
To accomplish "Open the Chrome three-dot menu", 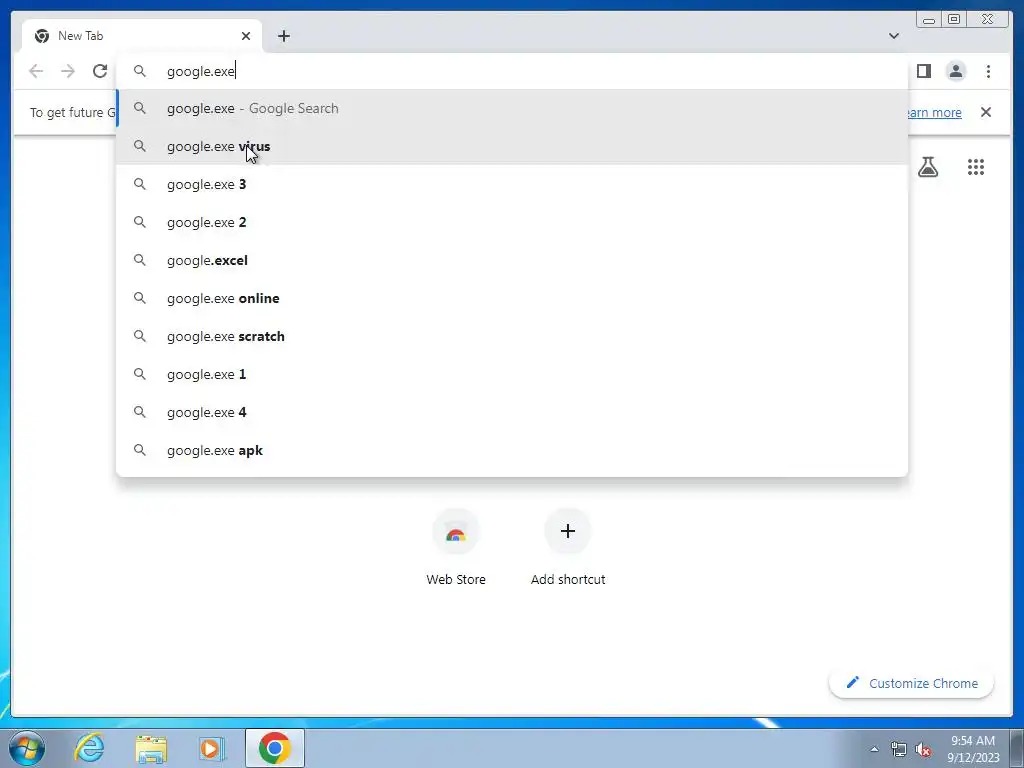I will click(988, 71).
